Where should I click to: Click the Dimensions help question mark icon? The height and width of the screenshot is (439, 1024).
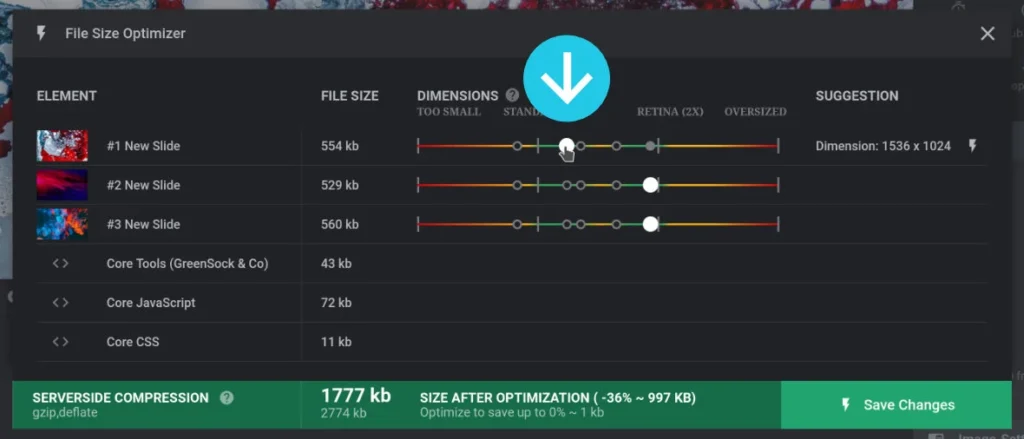(x=513, y=95)
